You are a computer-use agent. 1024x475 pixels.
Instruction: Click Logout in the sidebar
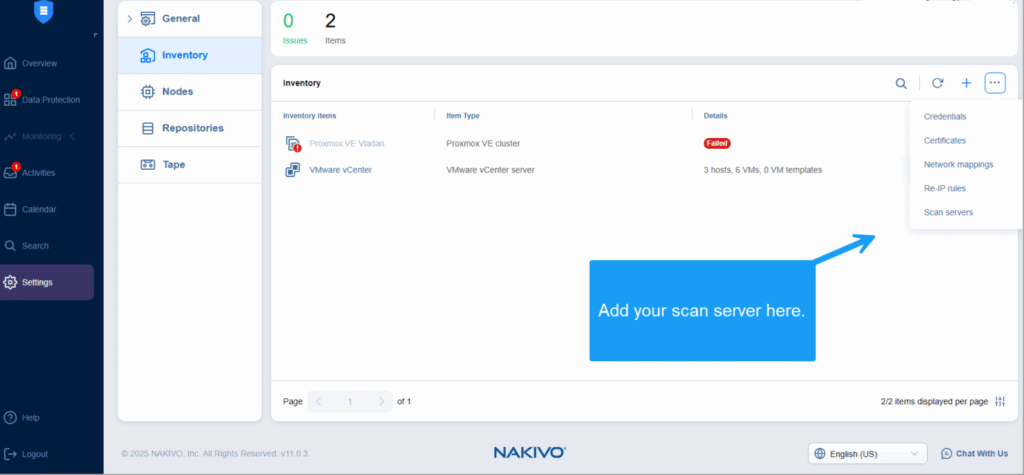pos(35,454)
